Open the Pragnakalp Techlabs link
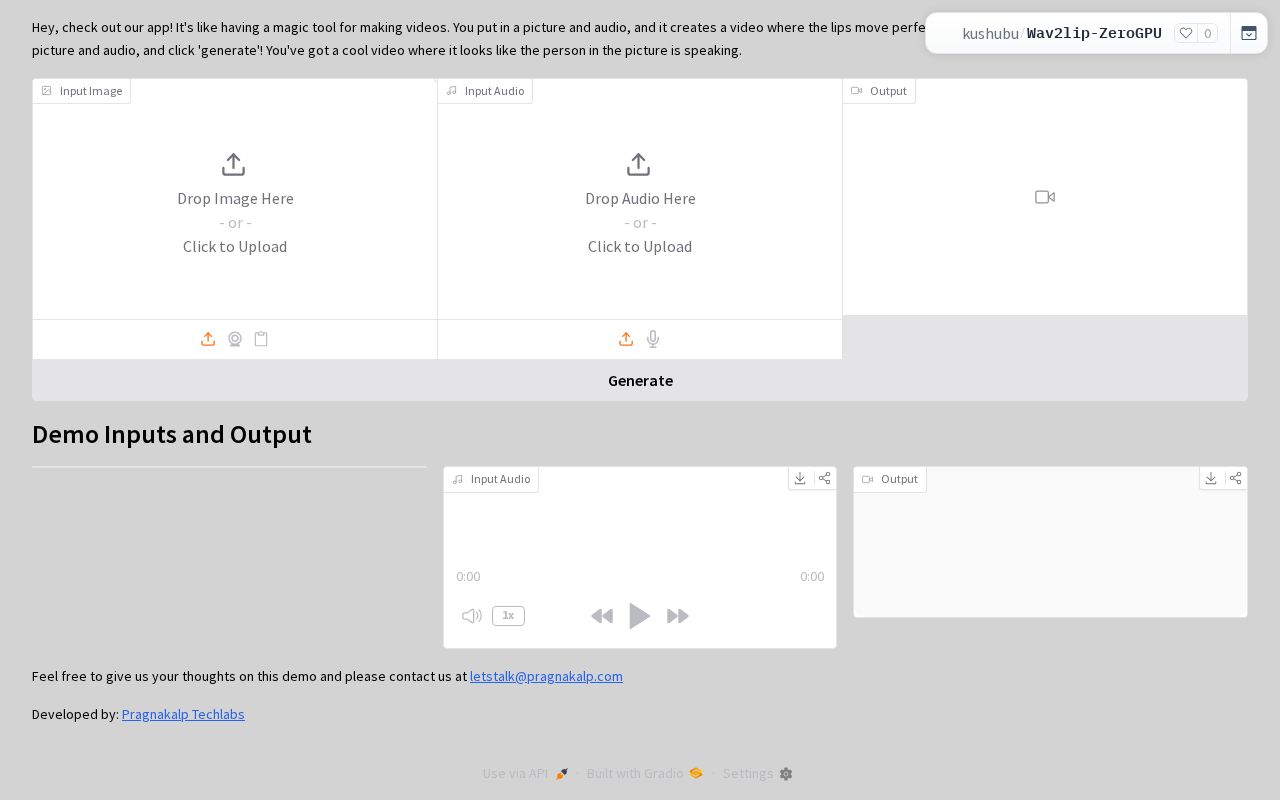Viewport: 1280px width, 800px height. coord(183,714)
